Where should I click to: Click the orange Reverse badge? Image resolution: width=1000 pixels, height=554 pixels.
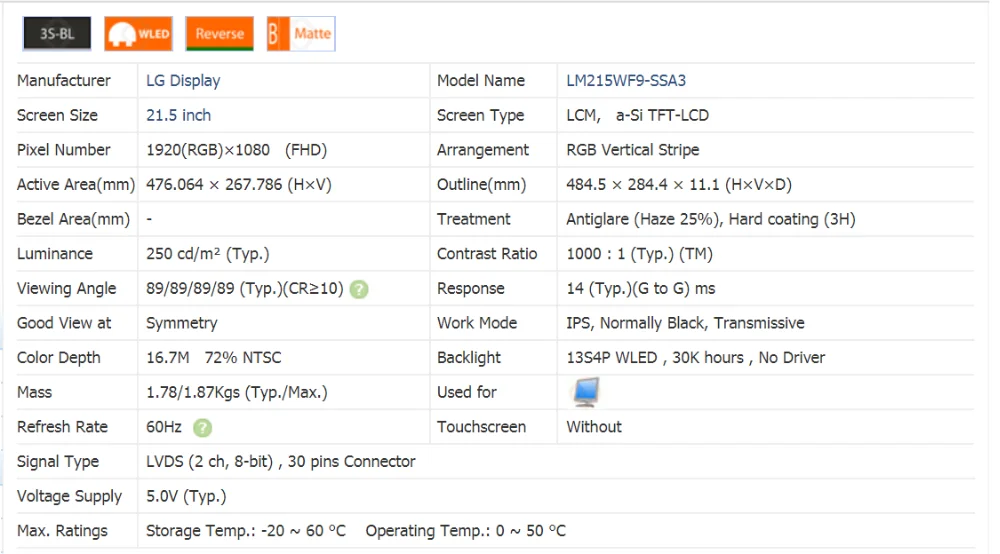(219, 34)
